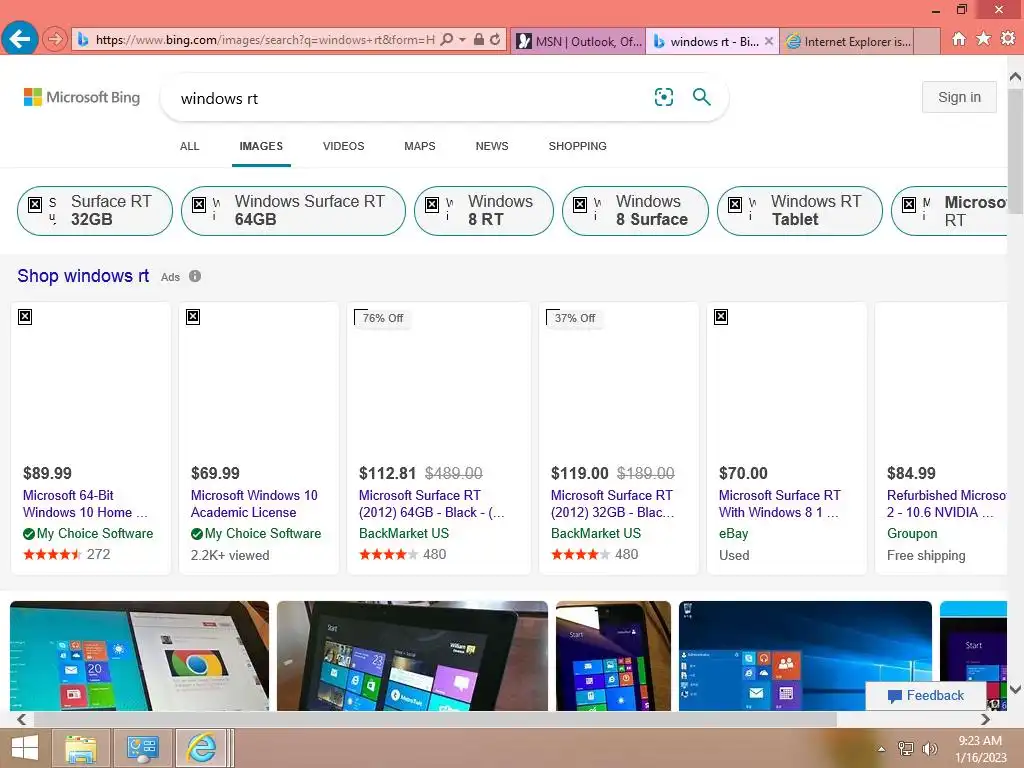The height and width of the screenshot is (768, 1024).
Task: Open Microsoft Windows 10 Academic License link
Action: coord(254,504)
